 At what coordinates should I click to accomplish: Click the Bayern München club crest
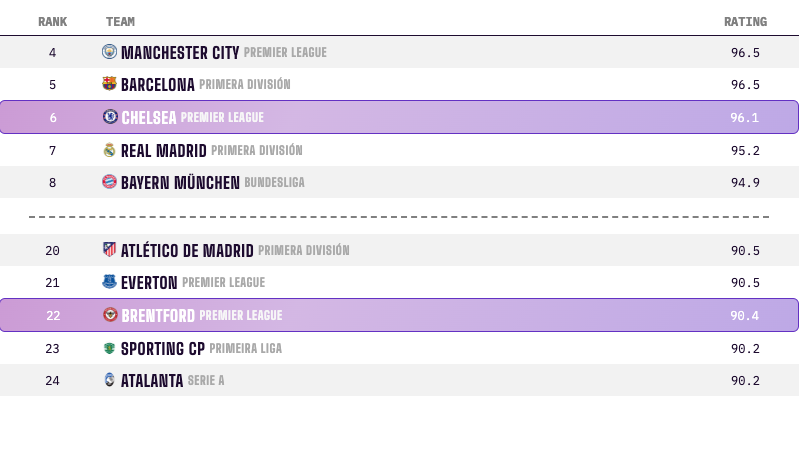[109, 181]
